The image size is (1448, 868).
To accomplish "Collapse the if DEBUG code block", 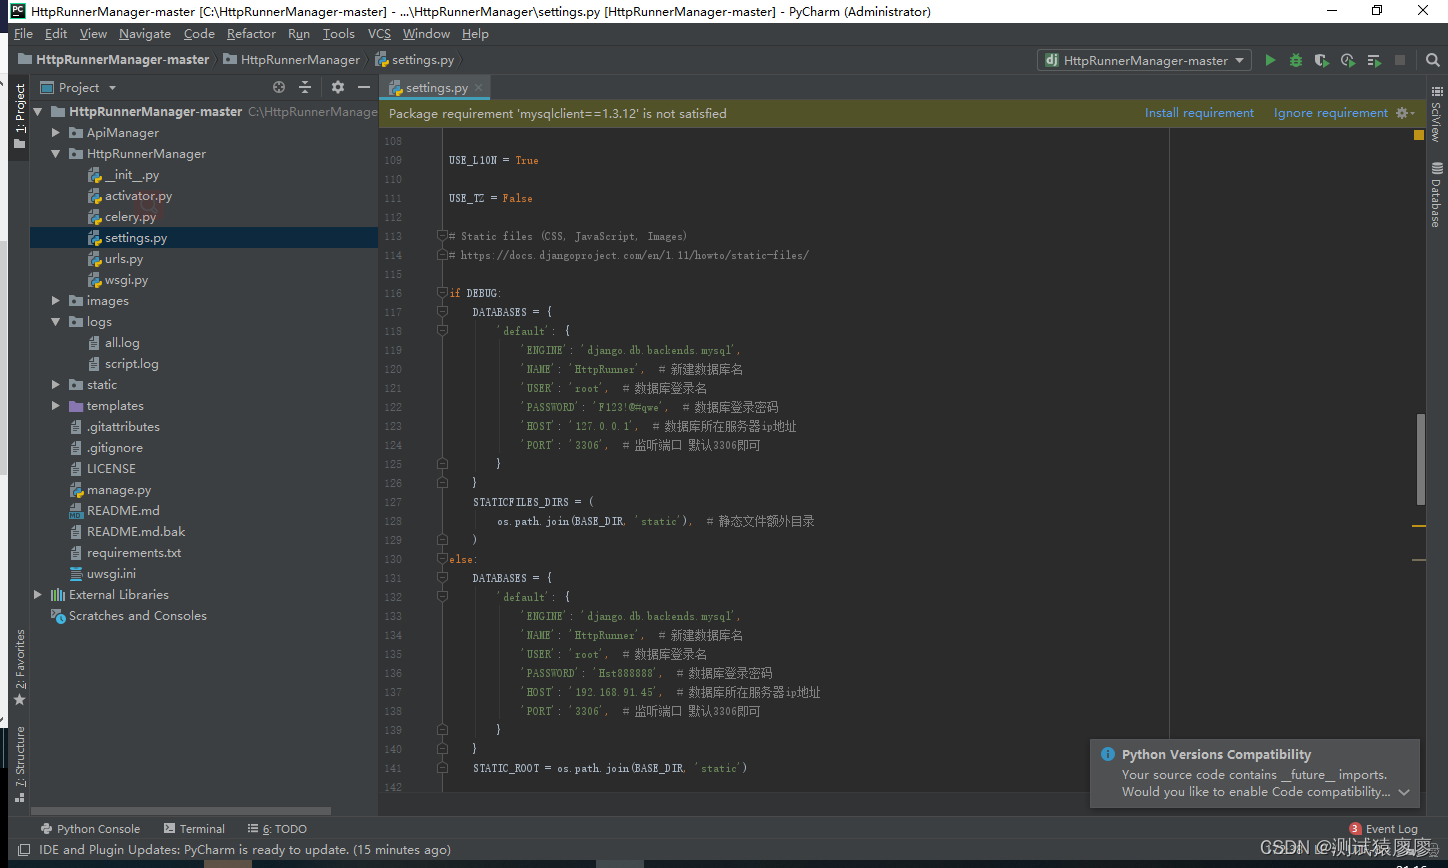I will pos(442,292).
